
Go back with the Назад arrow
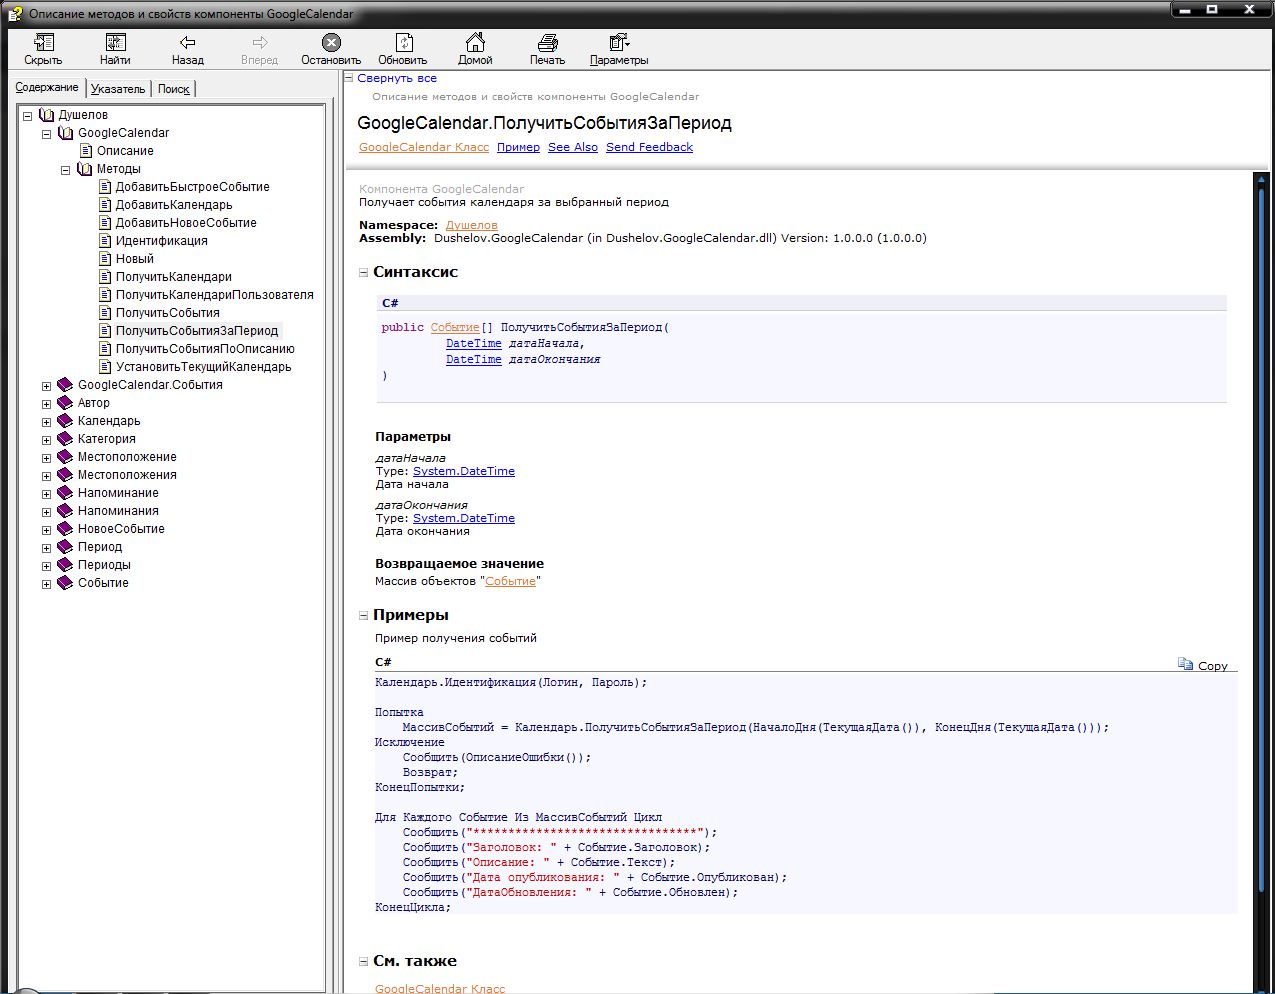(x=187, y=42)
